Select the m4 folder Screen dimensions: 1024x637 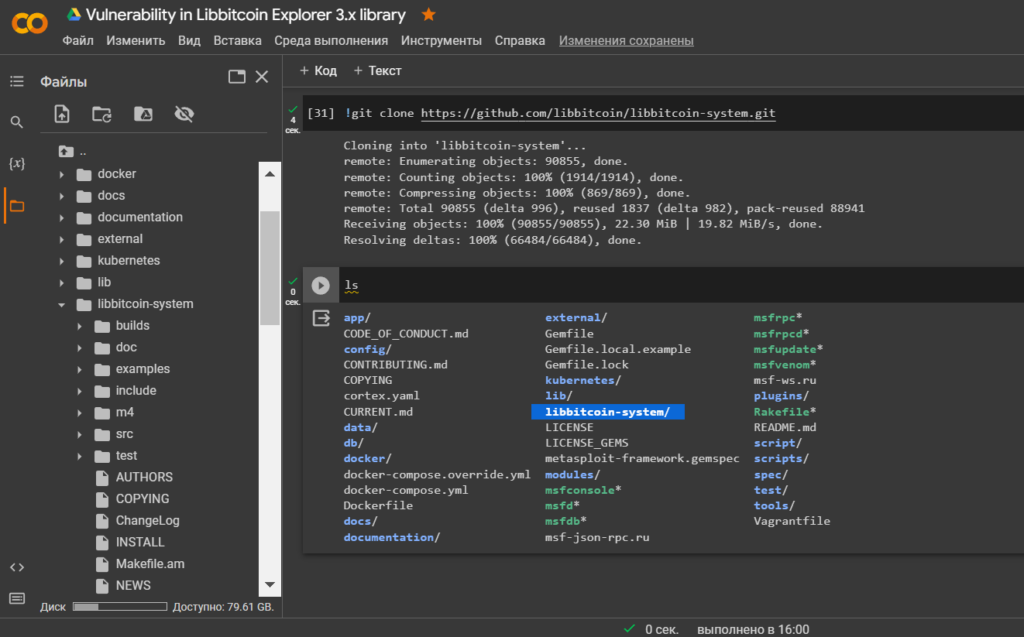pyautogui.click(x=125, y=413)
